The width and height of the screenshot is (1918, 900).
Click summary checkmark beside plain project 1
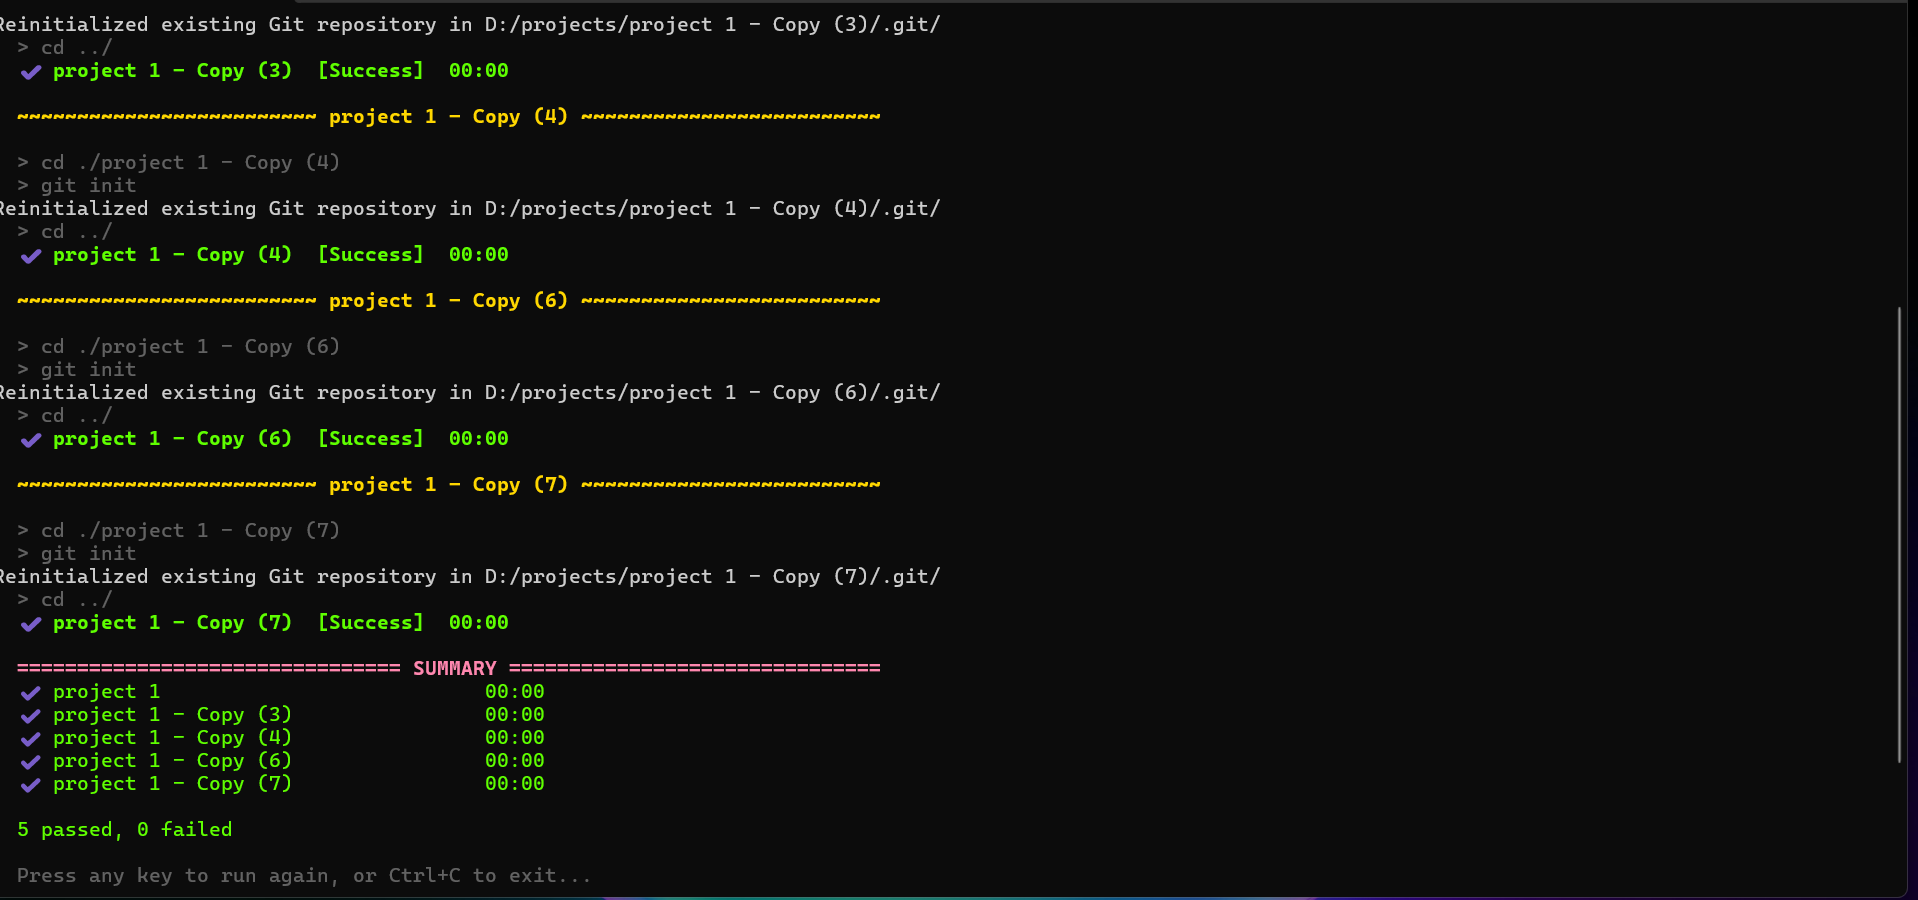[31, 693]
